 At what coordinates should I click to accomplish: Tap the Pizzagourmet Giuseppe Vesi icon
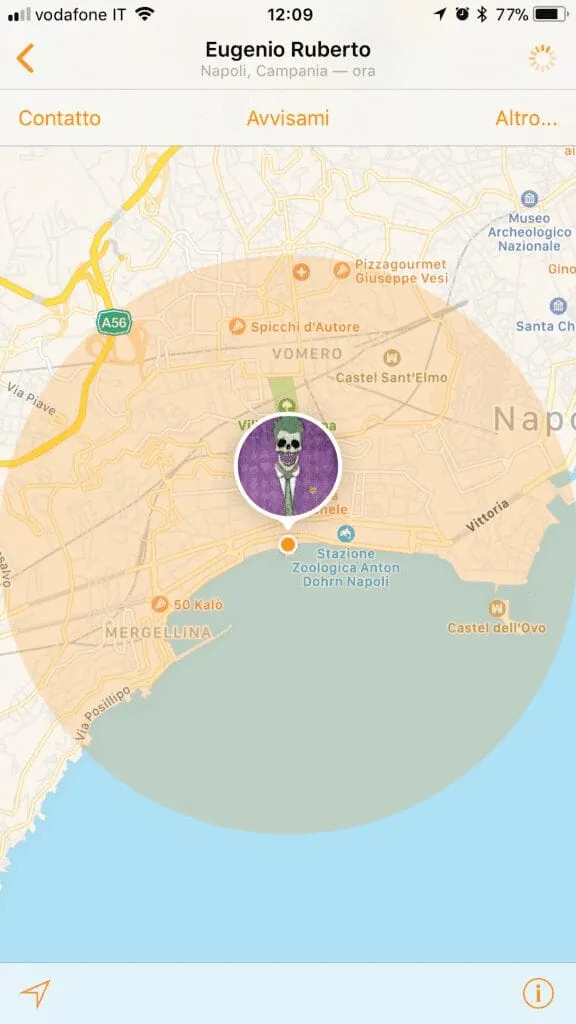click(x=342, y=270)
